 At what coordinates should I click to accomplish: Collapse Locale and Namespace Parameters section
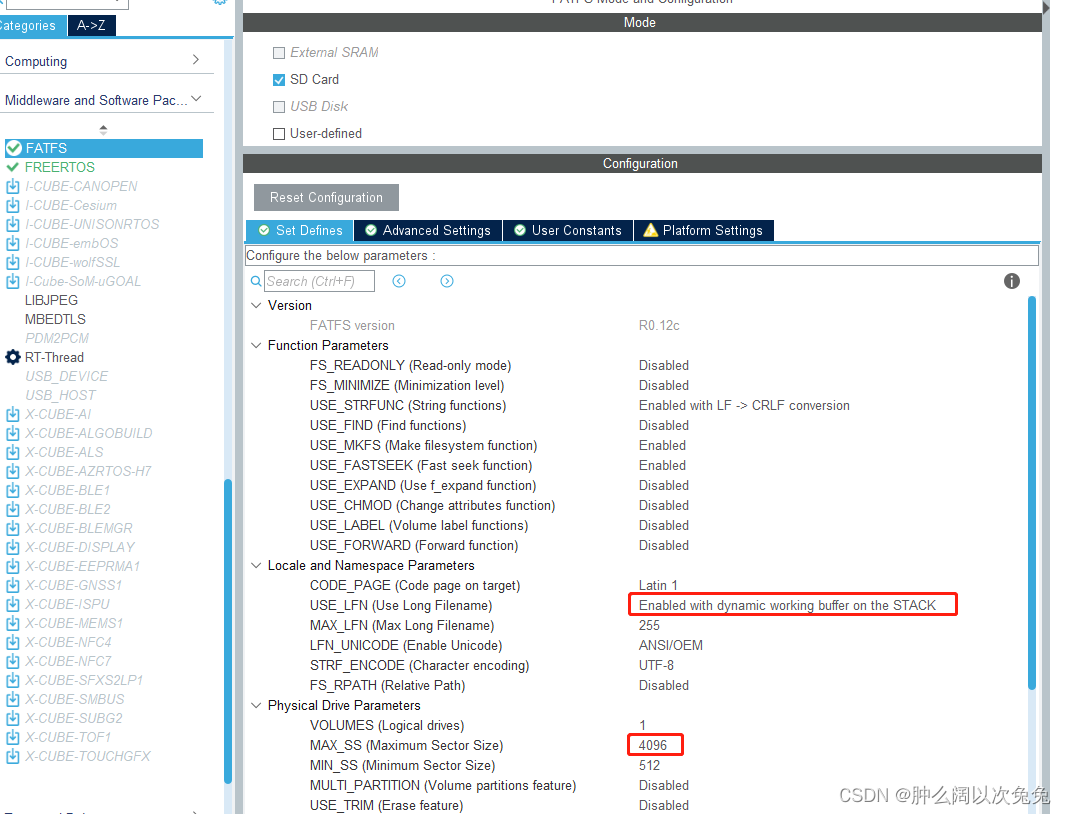pyautogui.click(x=256, y=565)
